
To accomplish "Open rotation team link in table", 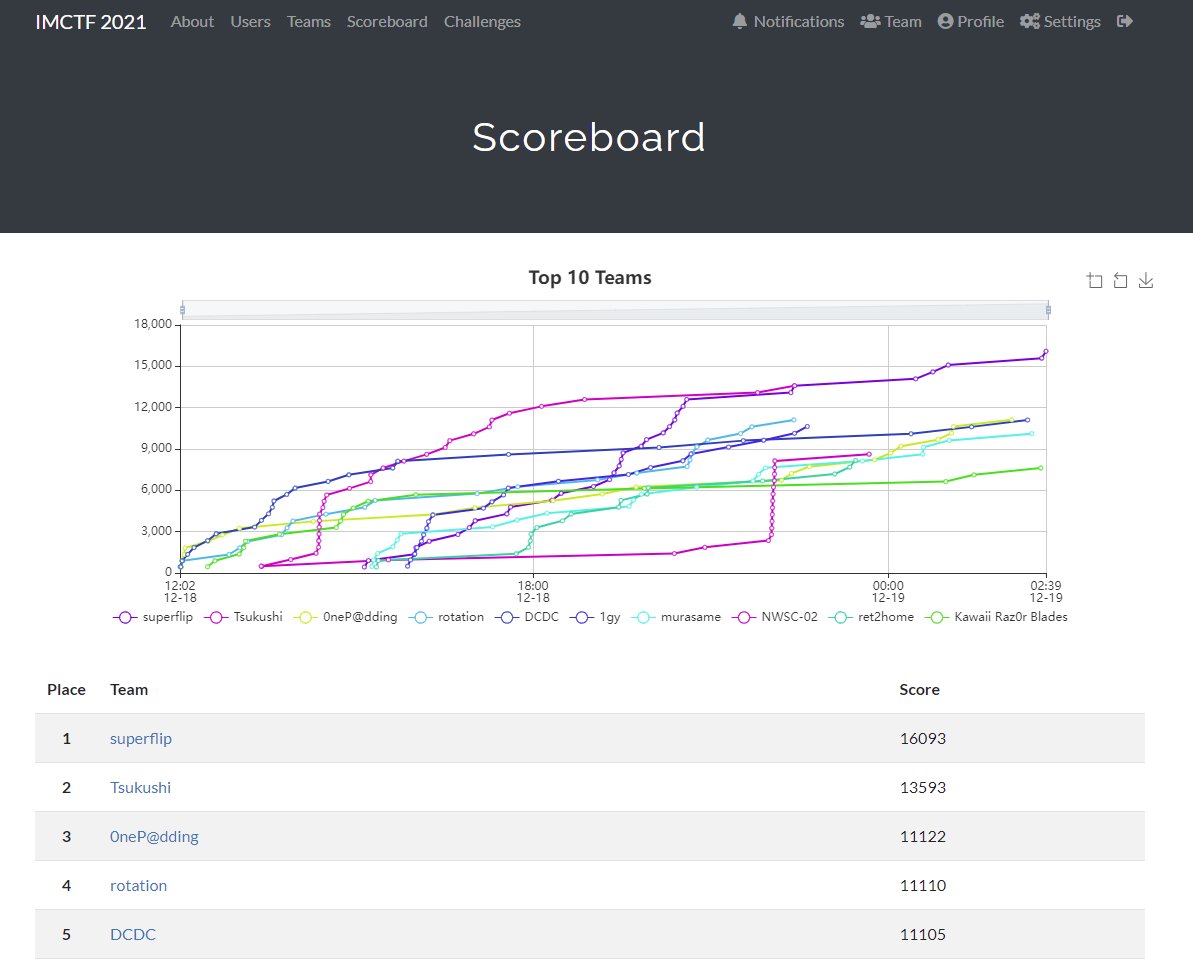I will pos(138,885).
